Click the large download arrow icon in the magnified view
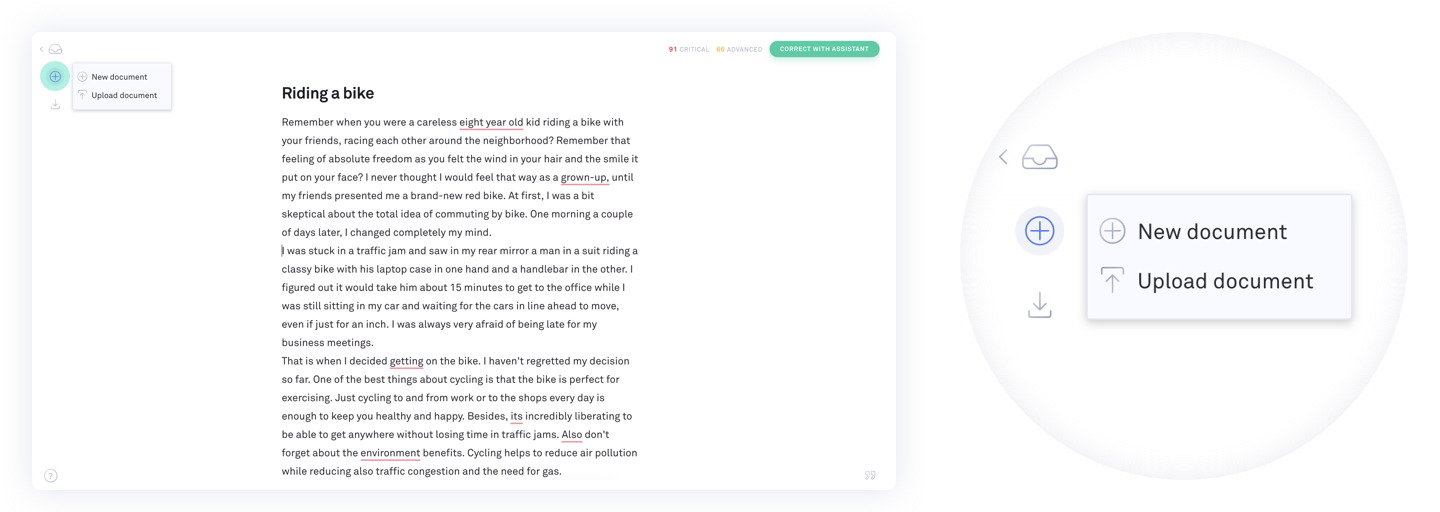Viewport: 1440px width, 512px height. point(1040,305)
